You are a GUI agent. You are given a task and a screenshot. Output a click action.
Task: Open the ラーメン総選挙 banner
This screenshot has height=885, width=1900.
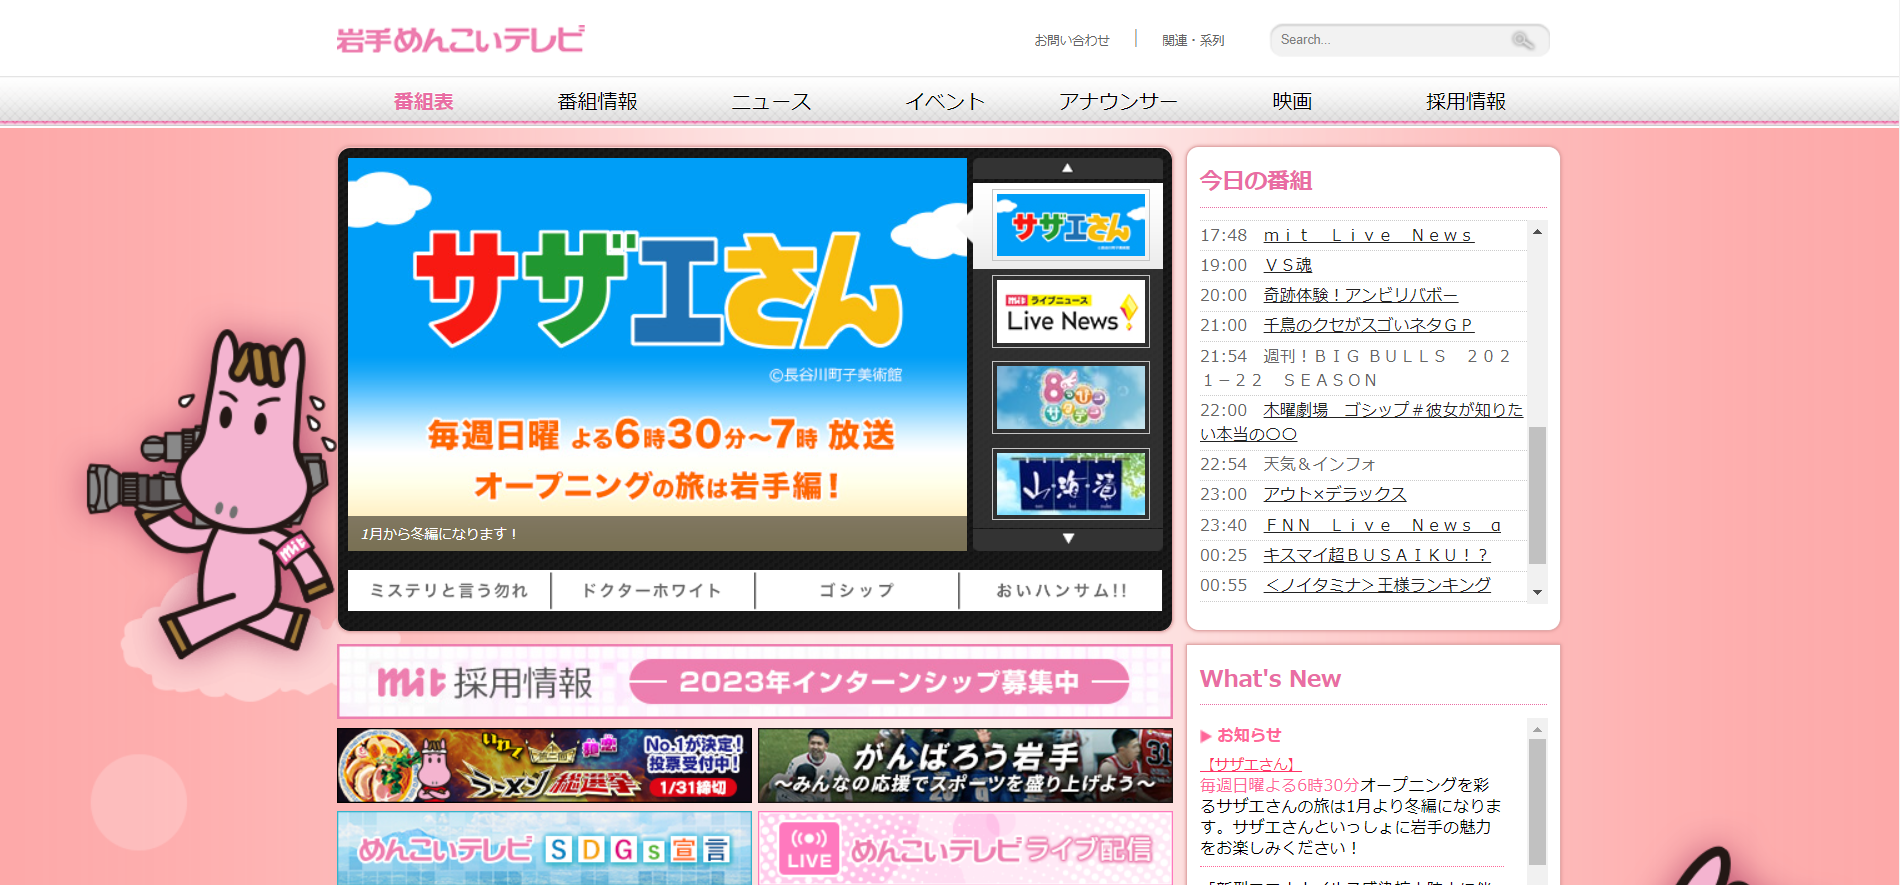pyautogui.click(x=544, y=766)
